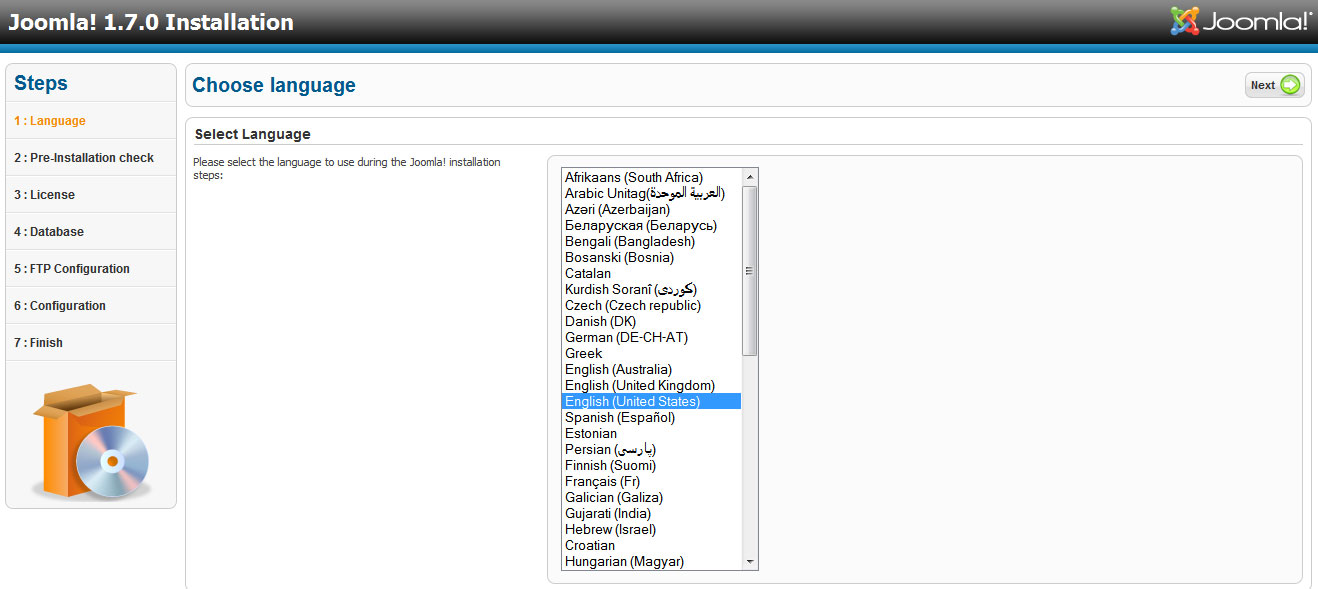1318x589 pixels.
Task: Click the Joomla! logo in header
Action: [1241, 21]
